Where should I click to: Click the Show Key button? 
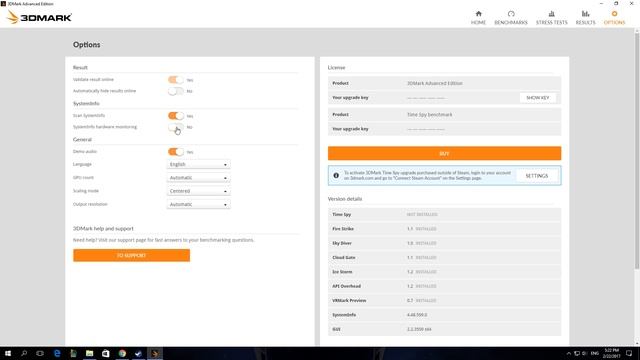pos(538,98)
